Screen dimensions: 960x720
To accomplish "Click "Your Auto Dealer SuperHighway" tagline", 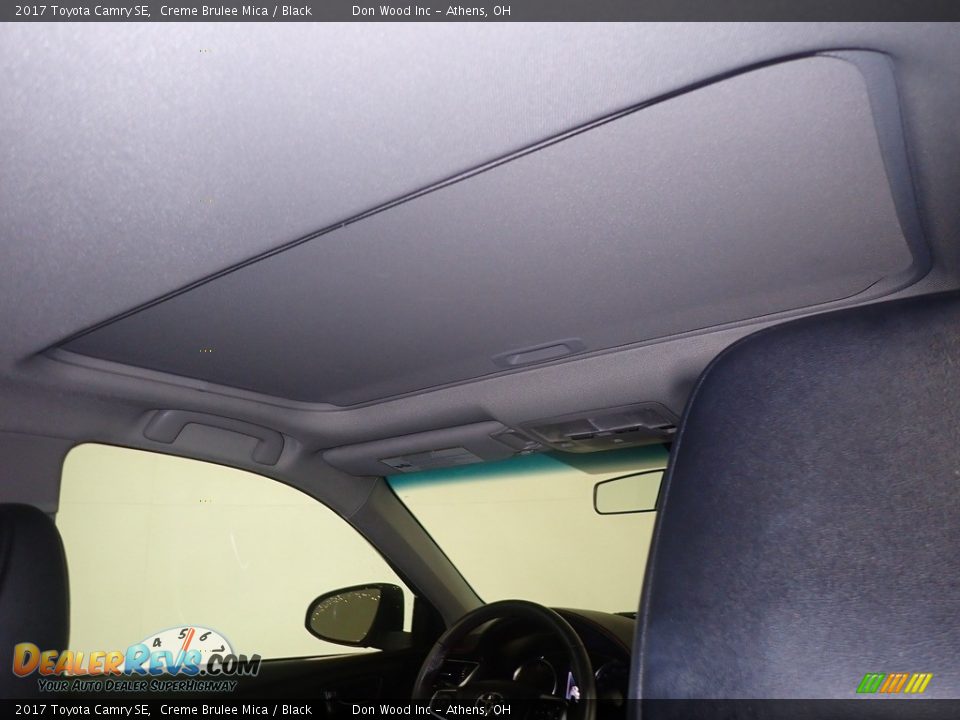I will (137, 685).
